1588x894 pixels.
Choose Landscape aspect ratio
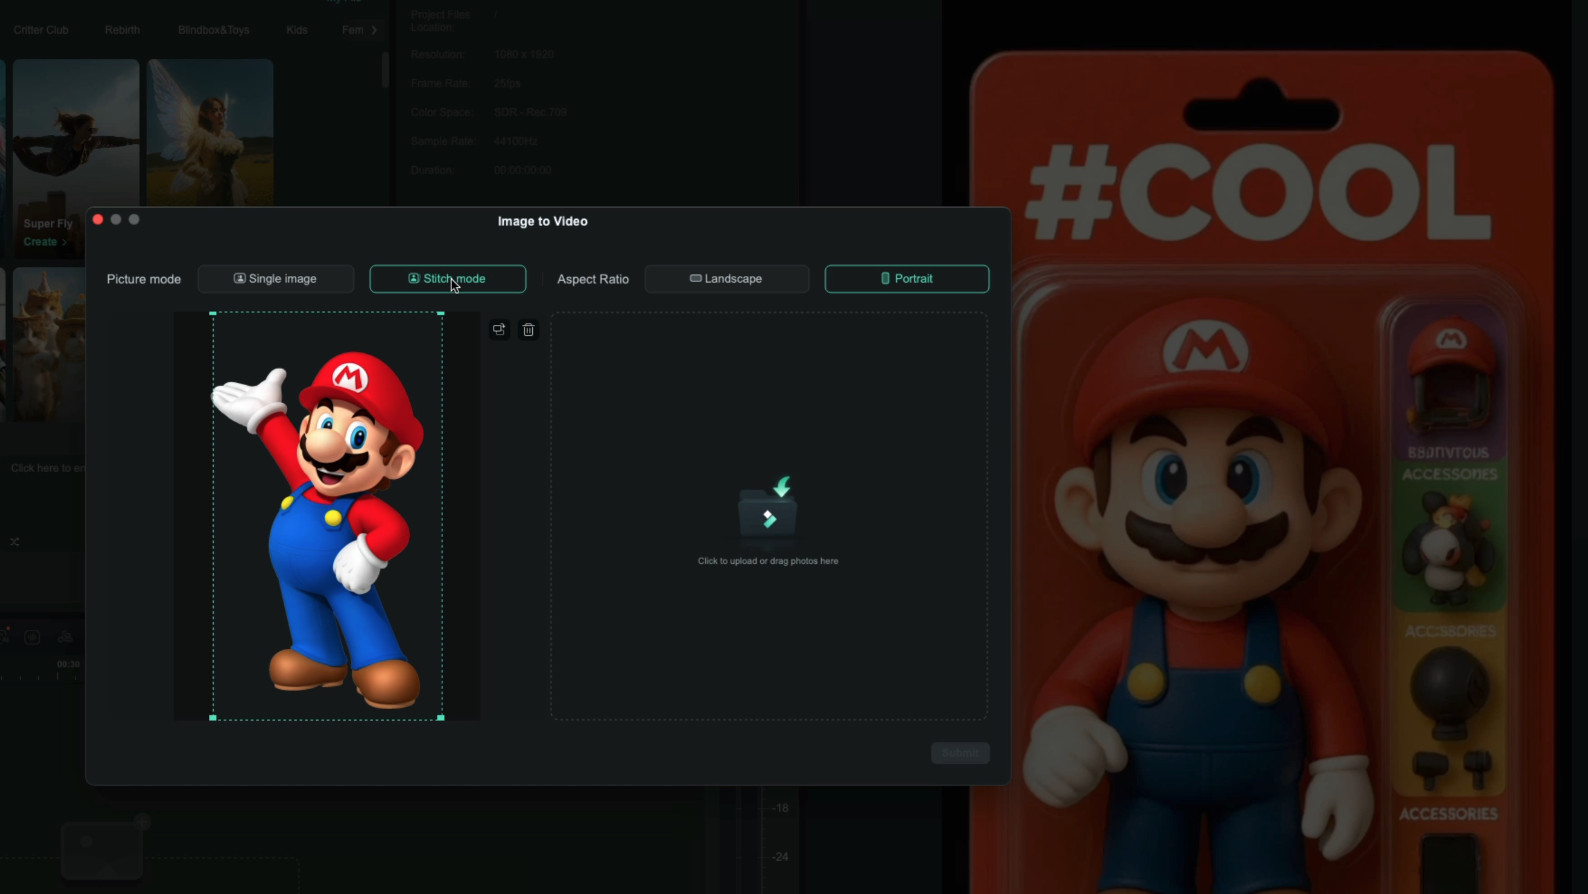(727, 279)
